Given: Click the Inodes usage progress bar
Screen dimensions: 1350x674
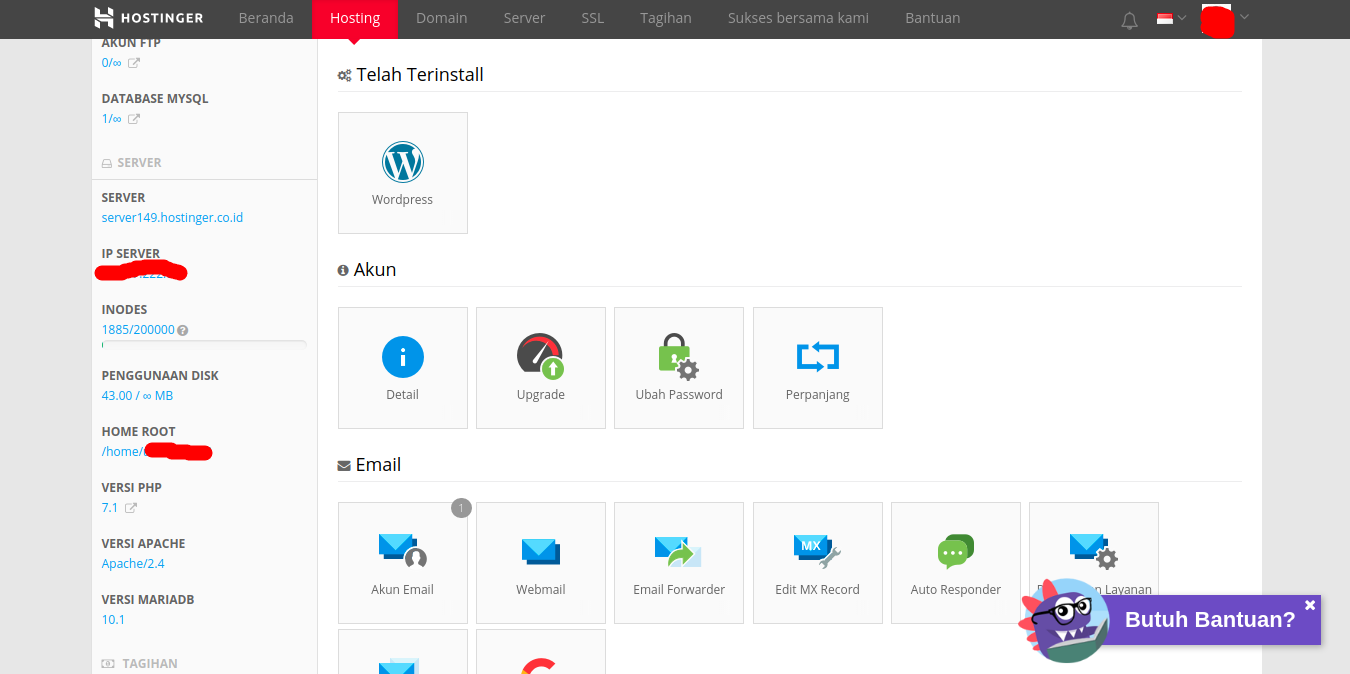Looking at the screenshot, I should [204, 344].
